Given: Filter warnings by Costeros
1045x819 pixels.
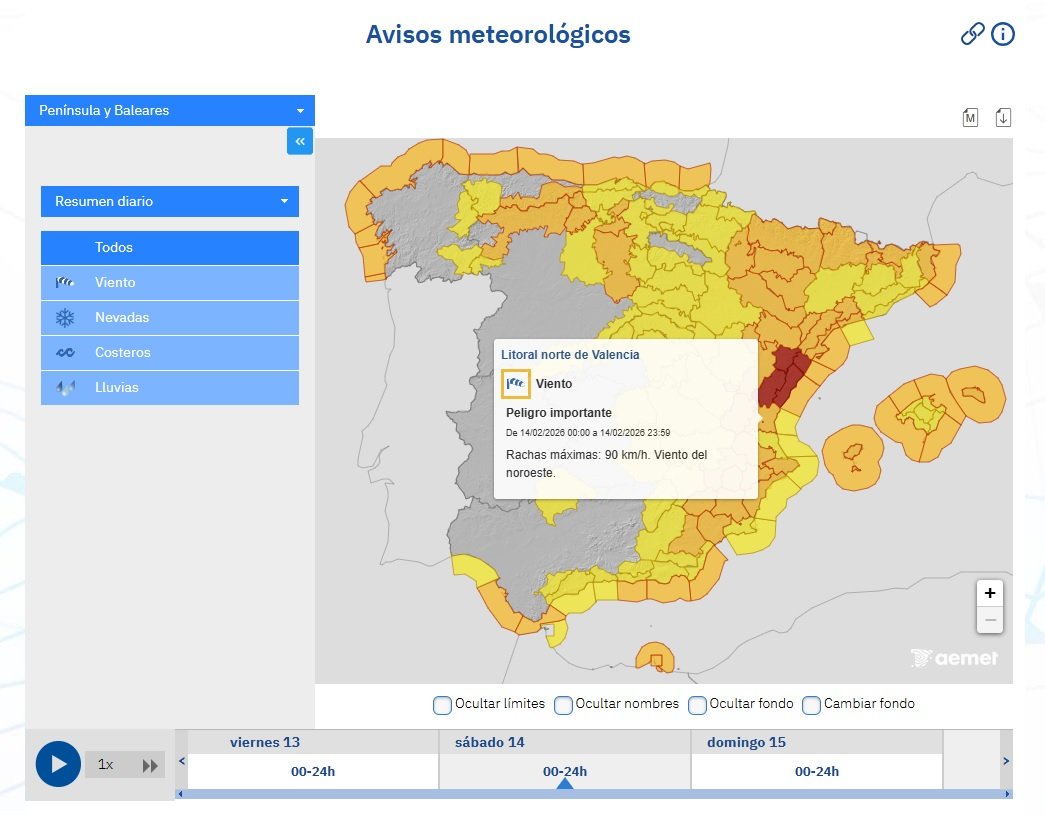Looking at the screenshot, I should click(x=170, y=353).
